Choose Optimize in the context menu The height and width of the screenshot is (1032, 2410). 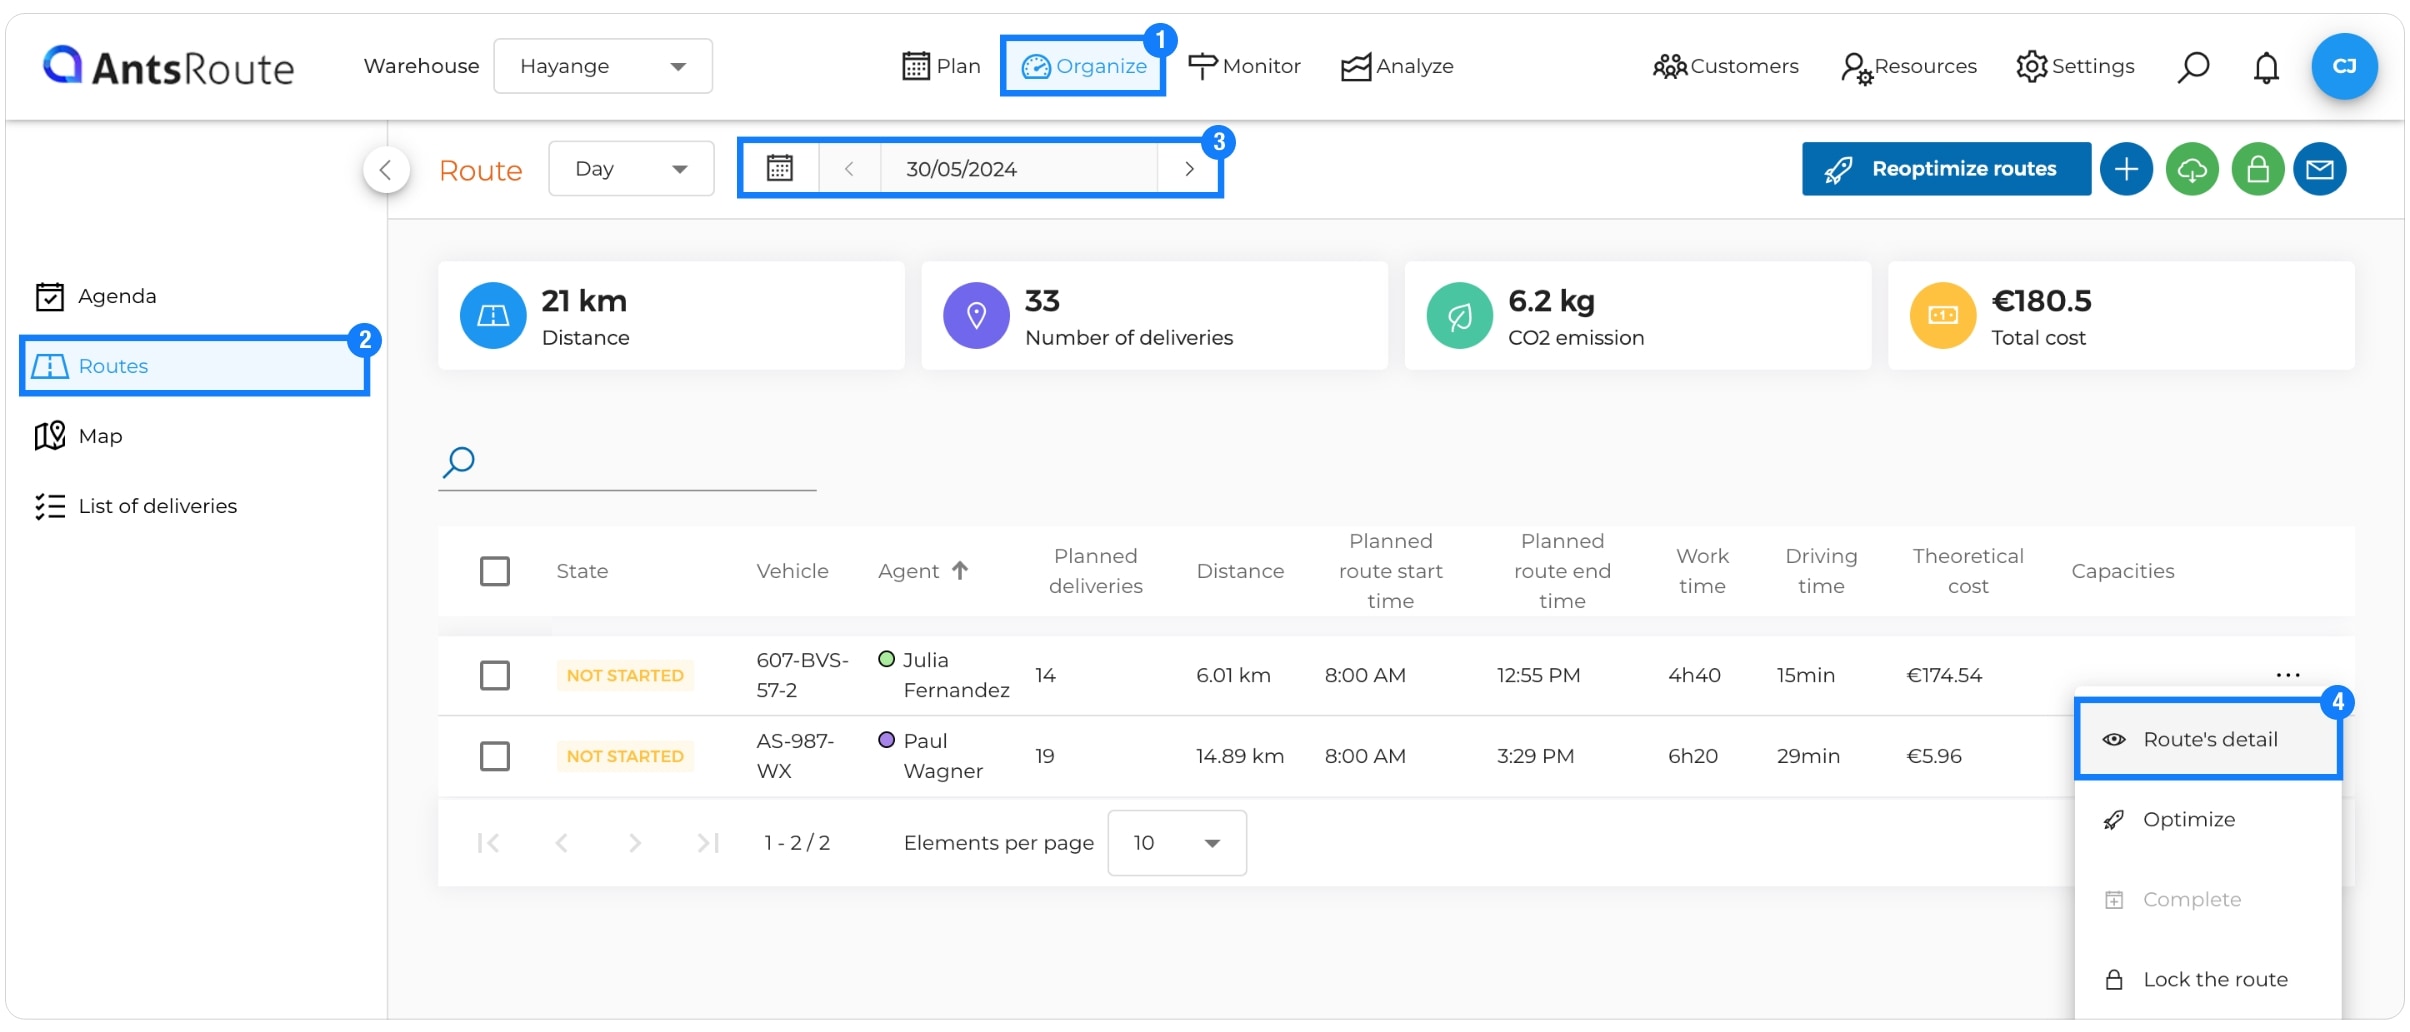click(2208, 819)
